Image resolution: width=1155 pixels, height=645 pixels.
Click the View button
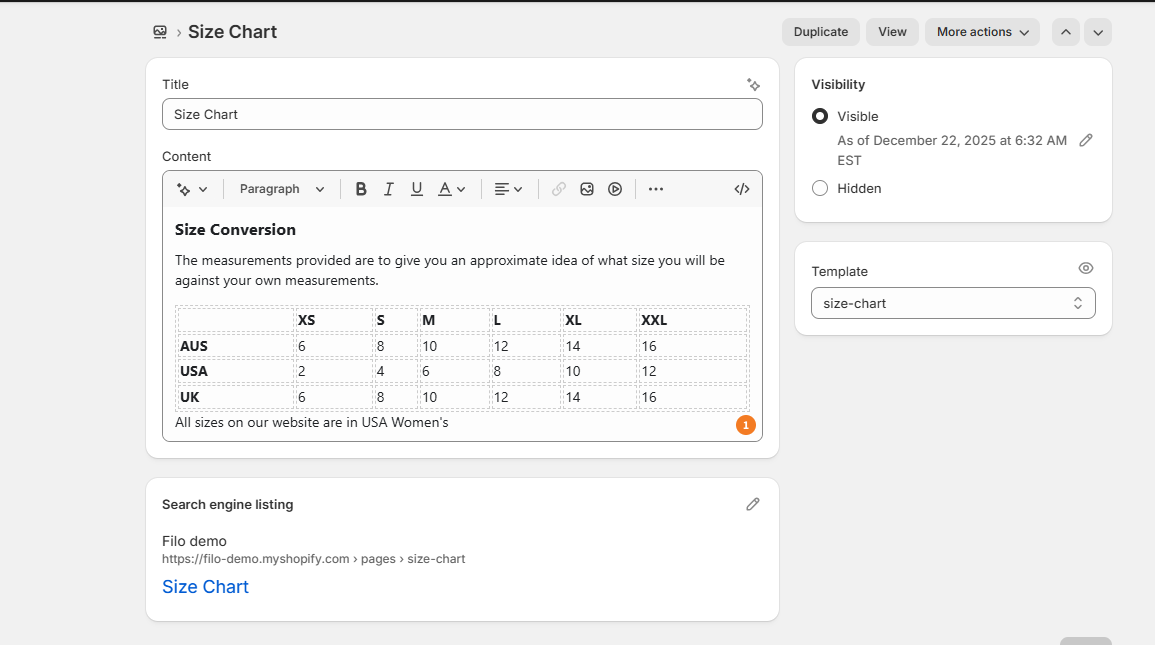[x=892, y=32]
